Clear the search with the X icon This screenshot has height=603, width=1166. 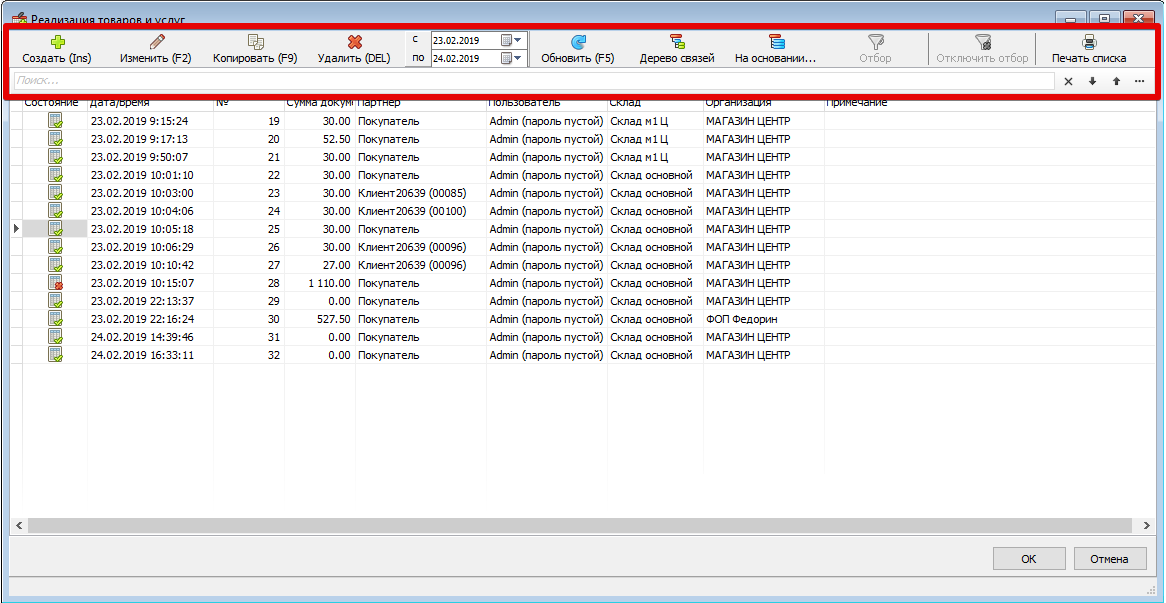pyautogui.click(x=1068, y=81)
